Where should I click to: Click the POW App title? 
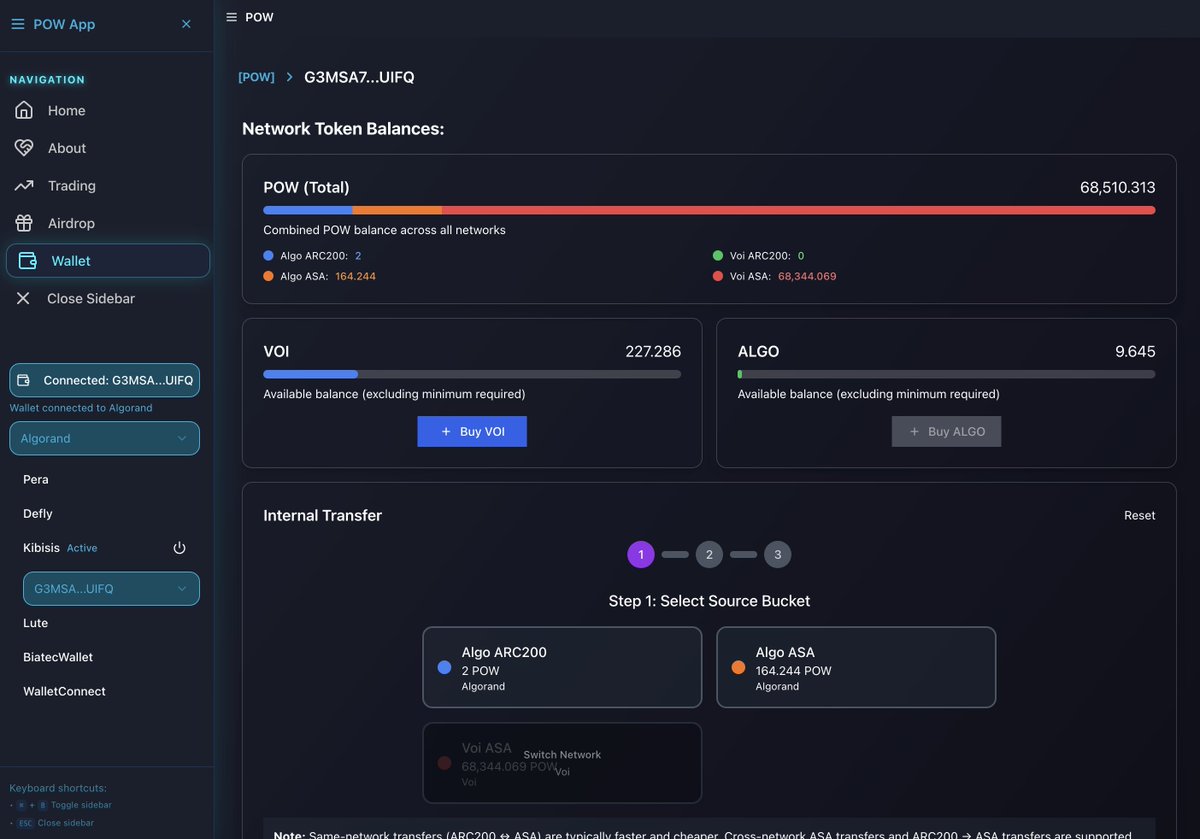[x=64, y=24]
